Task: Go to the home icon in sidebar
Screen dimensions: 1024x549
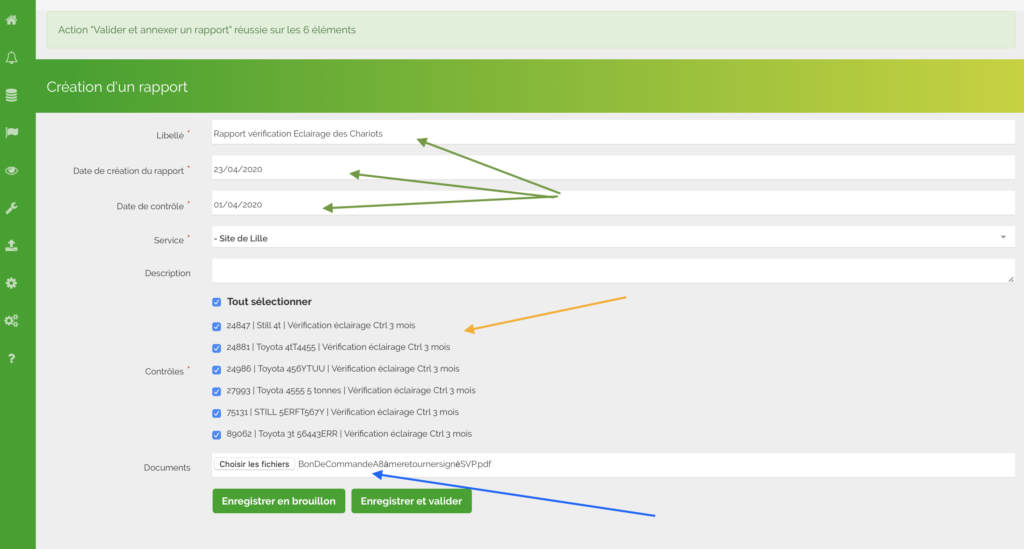Action: point(12,20)
